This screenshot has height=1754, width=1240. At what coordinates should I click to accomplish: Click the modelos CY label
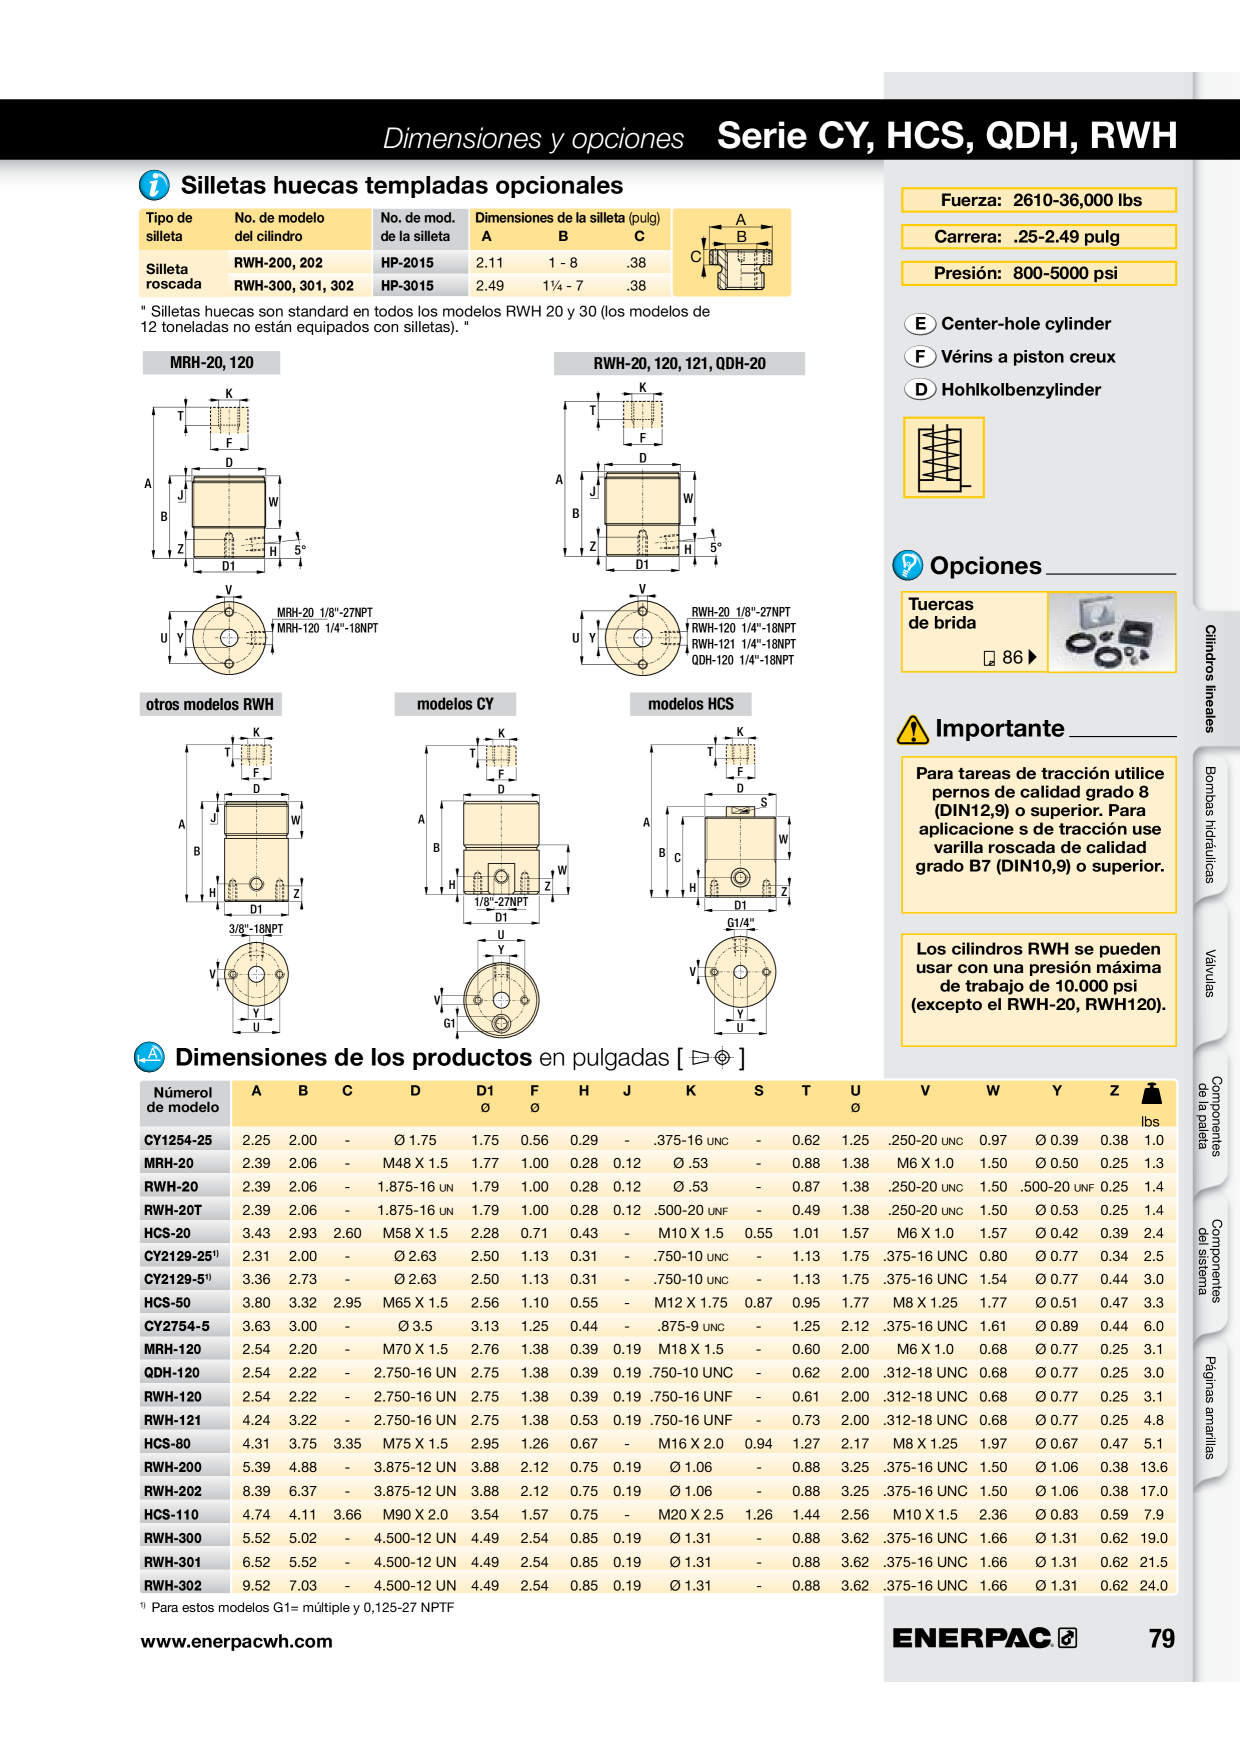coord(455,704)
